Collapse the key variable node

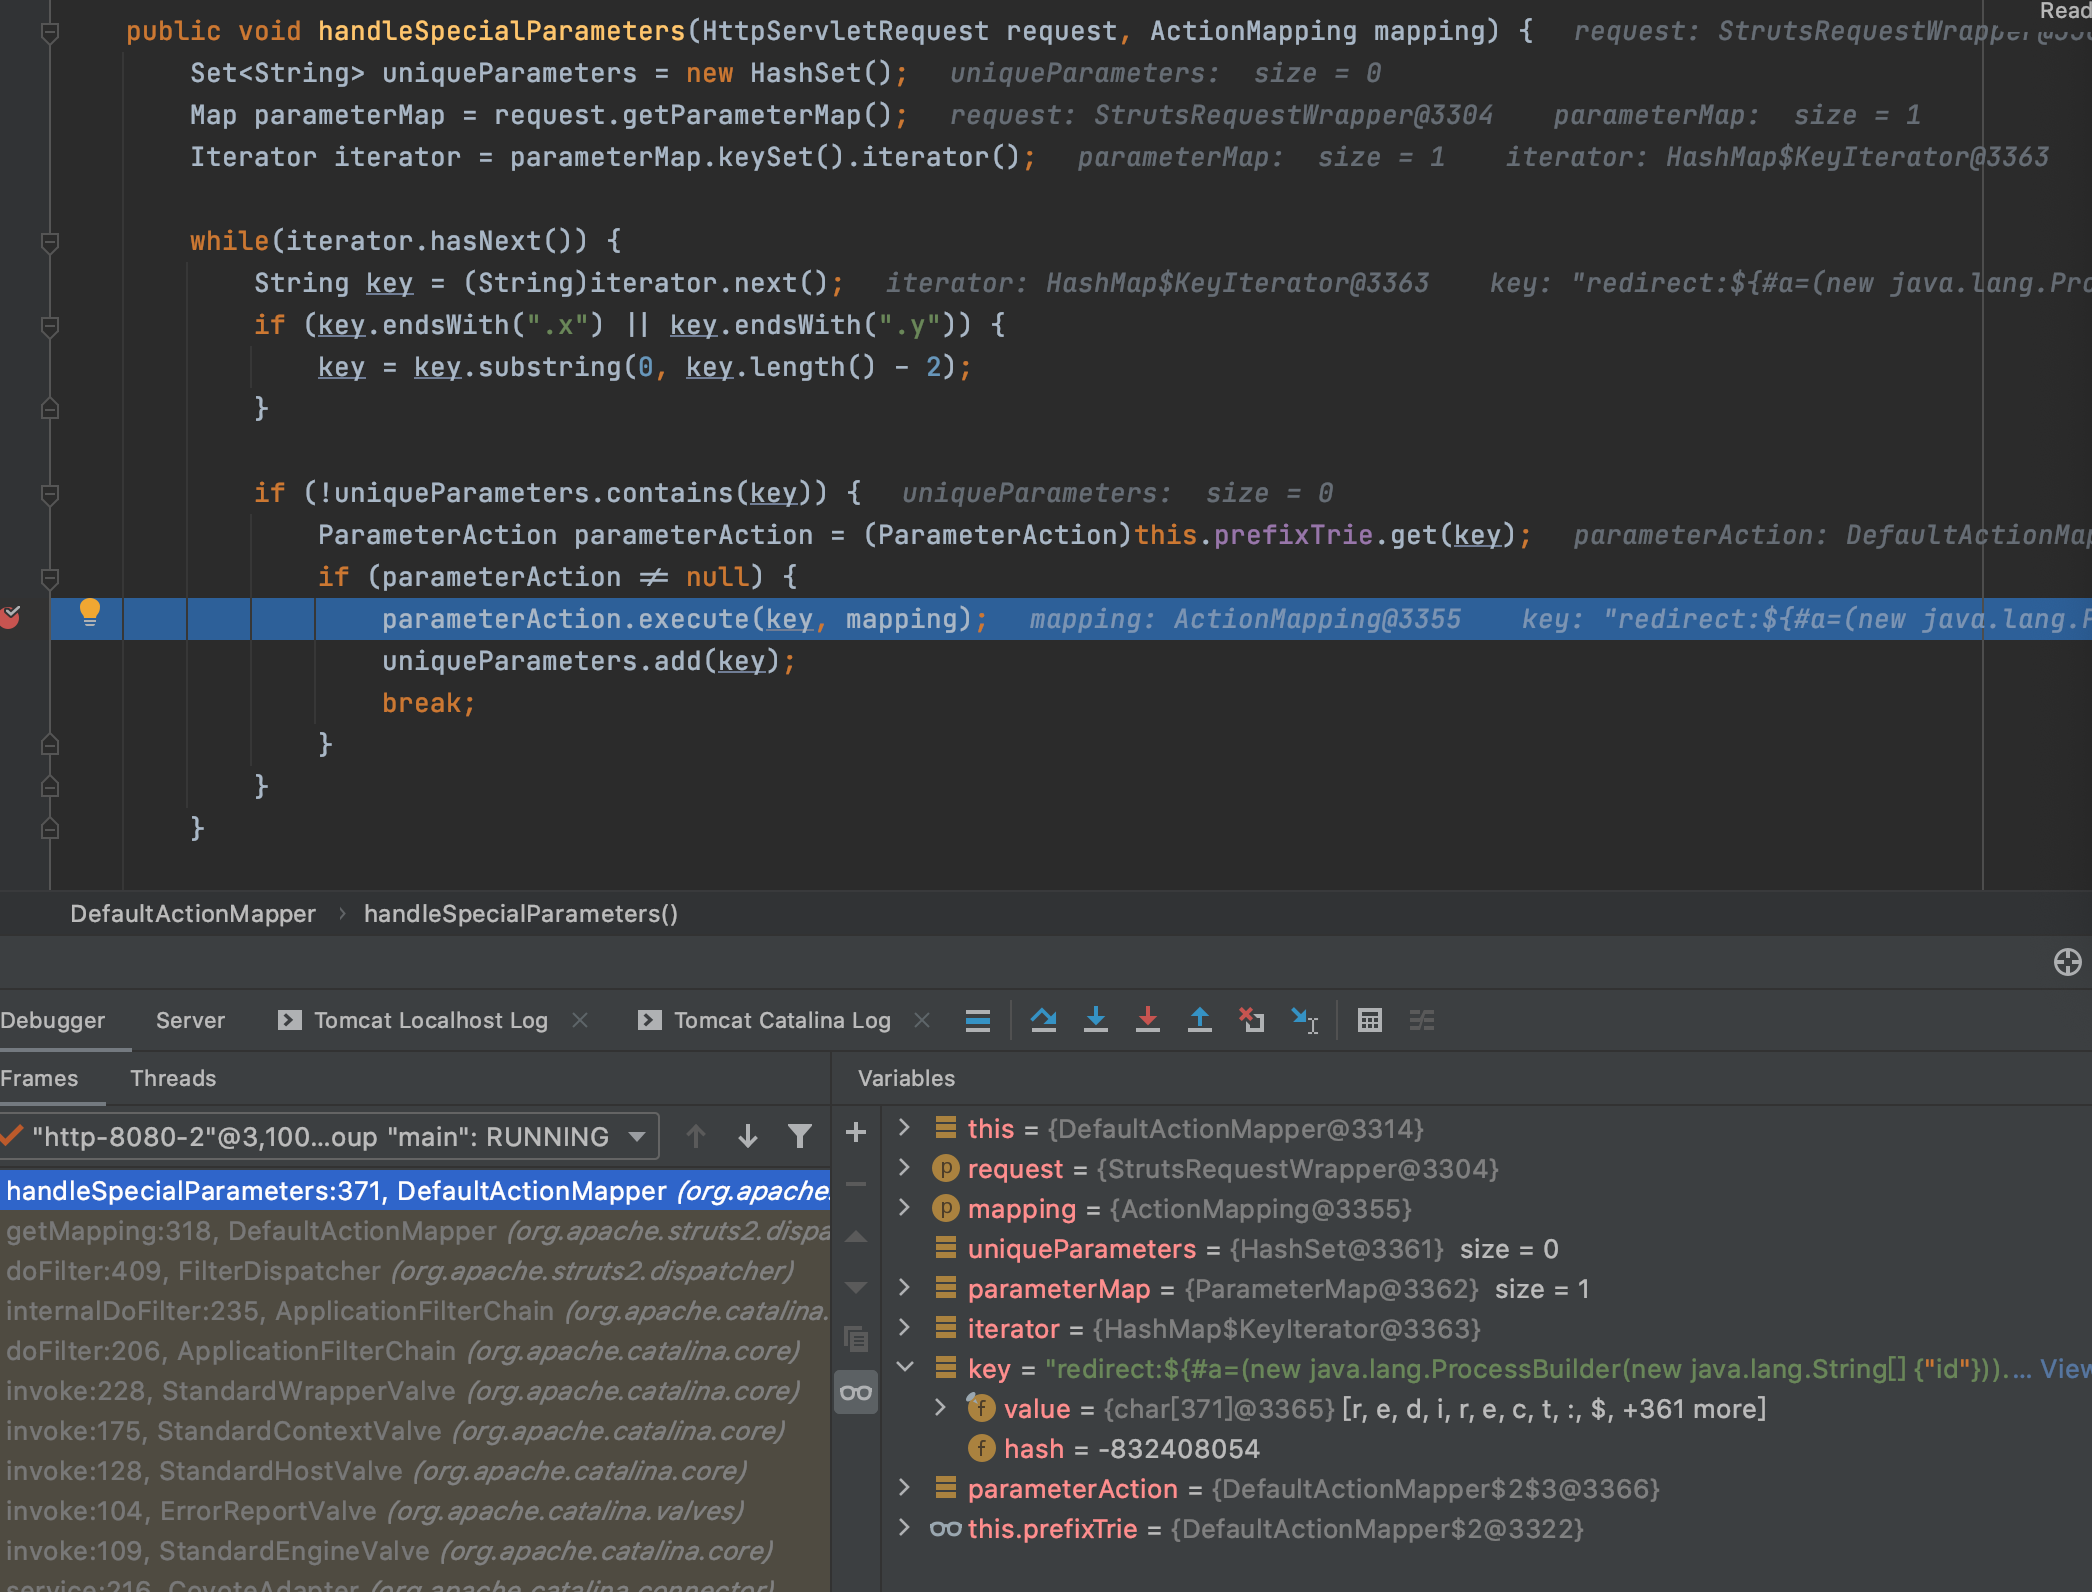[x=905, y=1367]
